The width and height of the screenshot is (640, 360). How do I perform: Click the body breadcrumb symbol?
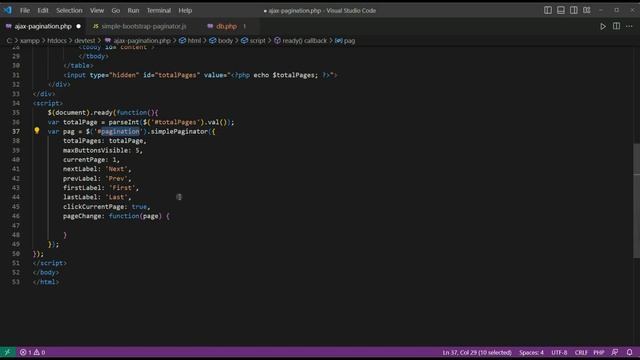221,41
